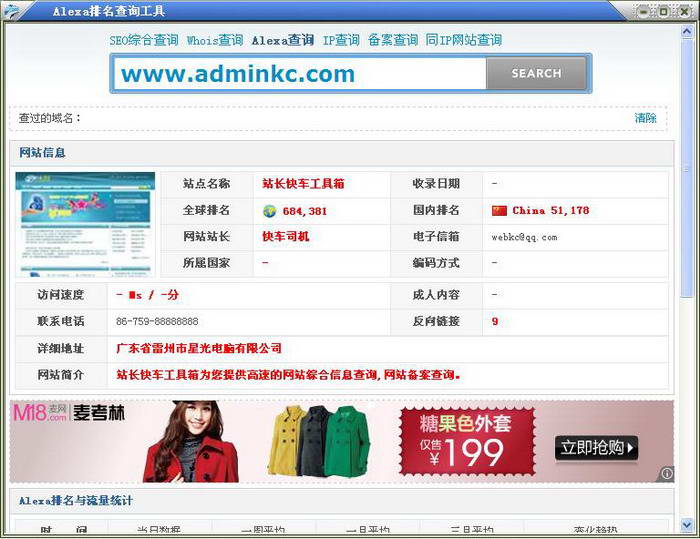Click the Alexa排名与流量统计 section header
The width and height of the screenshot is (700, 539).
[76, 501]
